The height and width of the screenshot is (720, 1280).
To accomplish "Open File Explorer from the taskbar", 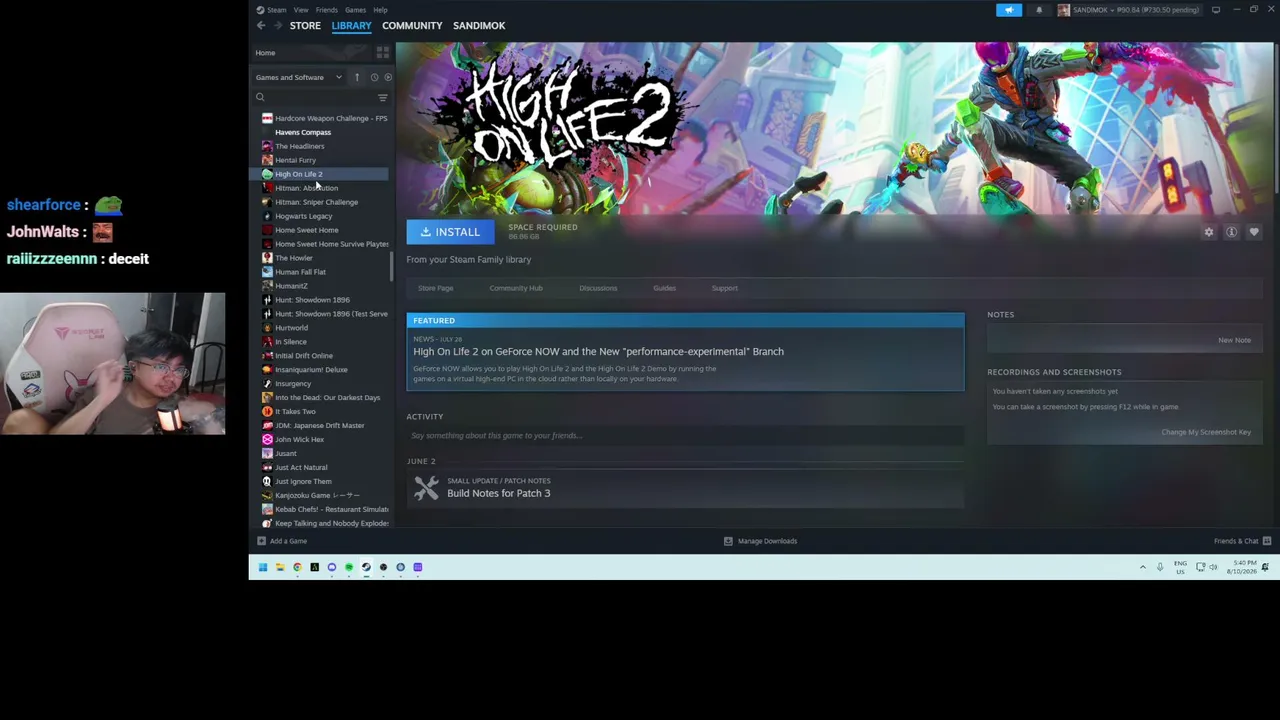I will point(280,567).
